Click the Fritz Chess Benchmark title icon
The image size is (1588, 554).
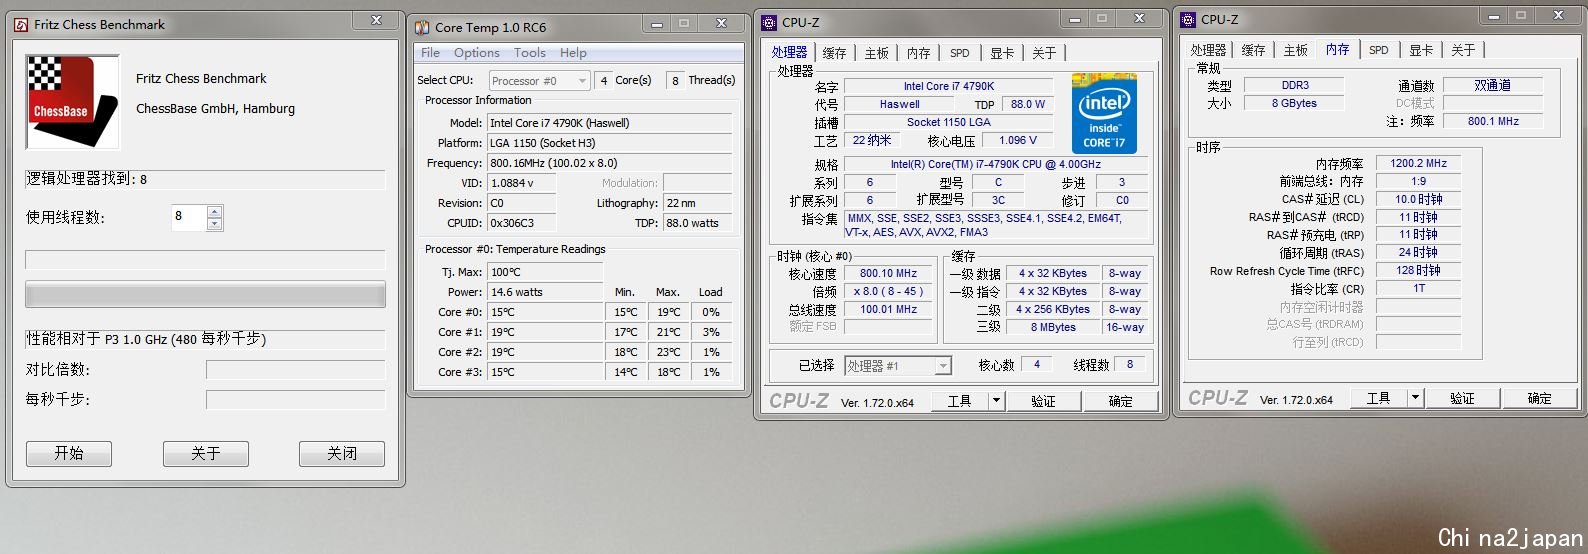pyautogui.click(x=21, y=24)
